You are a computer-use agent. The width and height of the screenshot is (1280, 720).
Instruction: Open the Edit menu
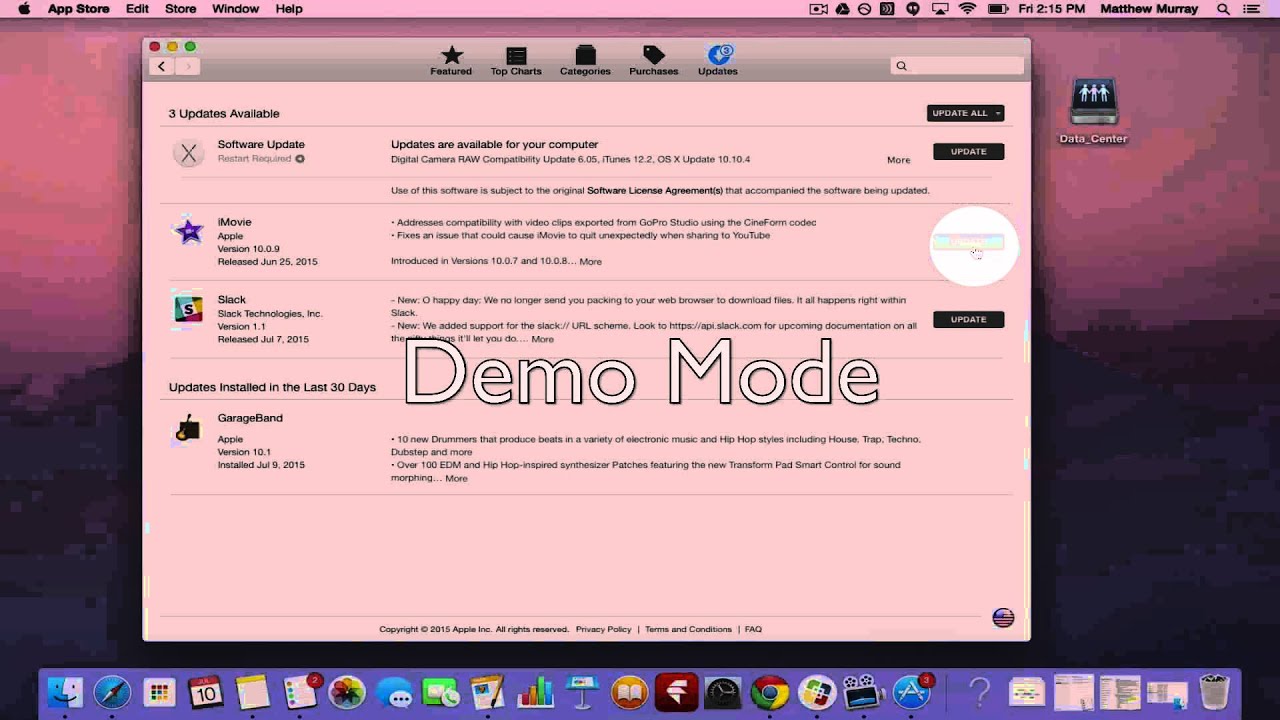tap(137, 9)
